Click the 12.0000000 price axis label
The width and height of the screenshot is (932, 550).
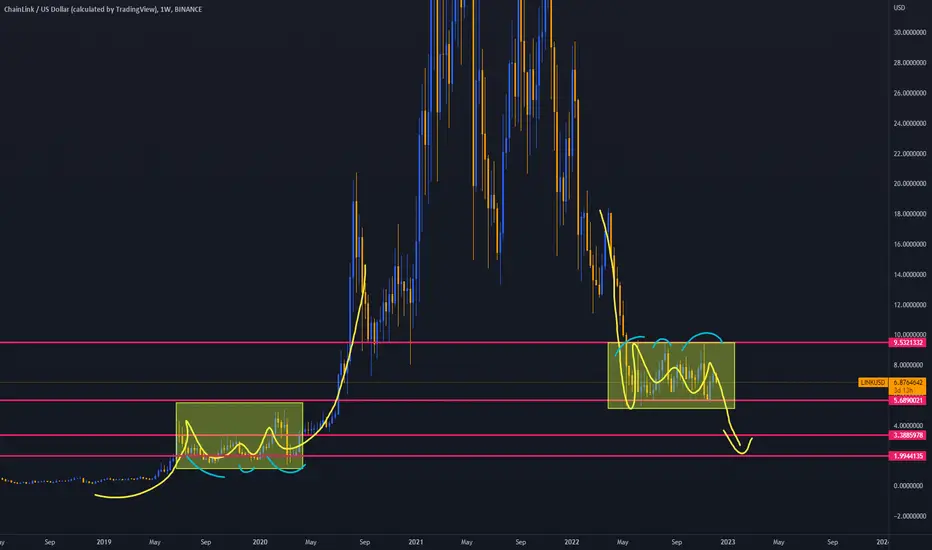coord(909,305)
